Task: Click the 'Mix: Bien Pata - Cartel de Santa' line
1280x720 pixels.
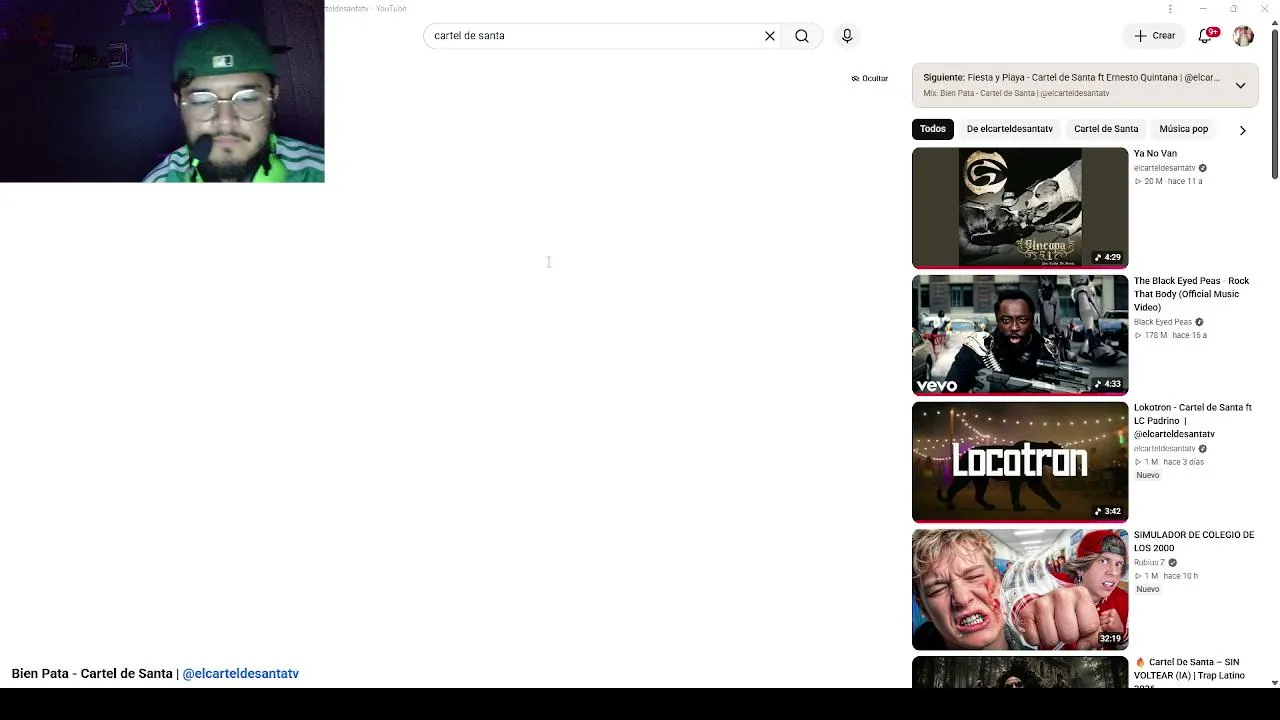Action: (x=1016, y=94)
